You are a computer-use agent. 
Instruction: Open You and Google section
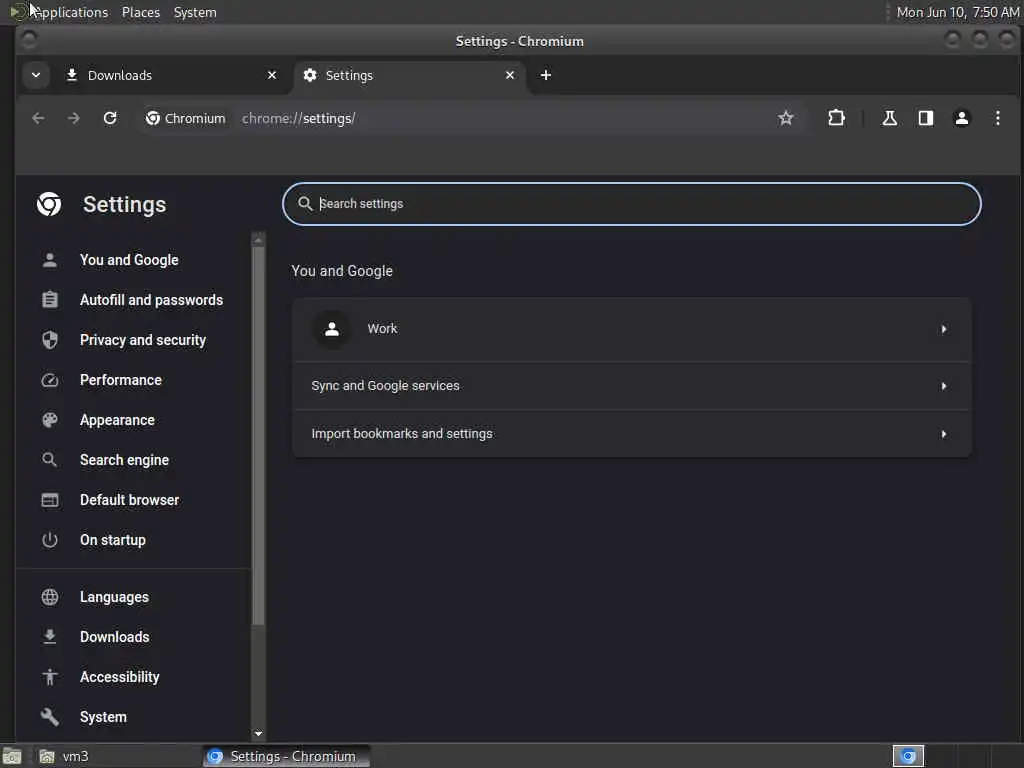[x=129, y=260]
